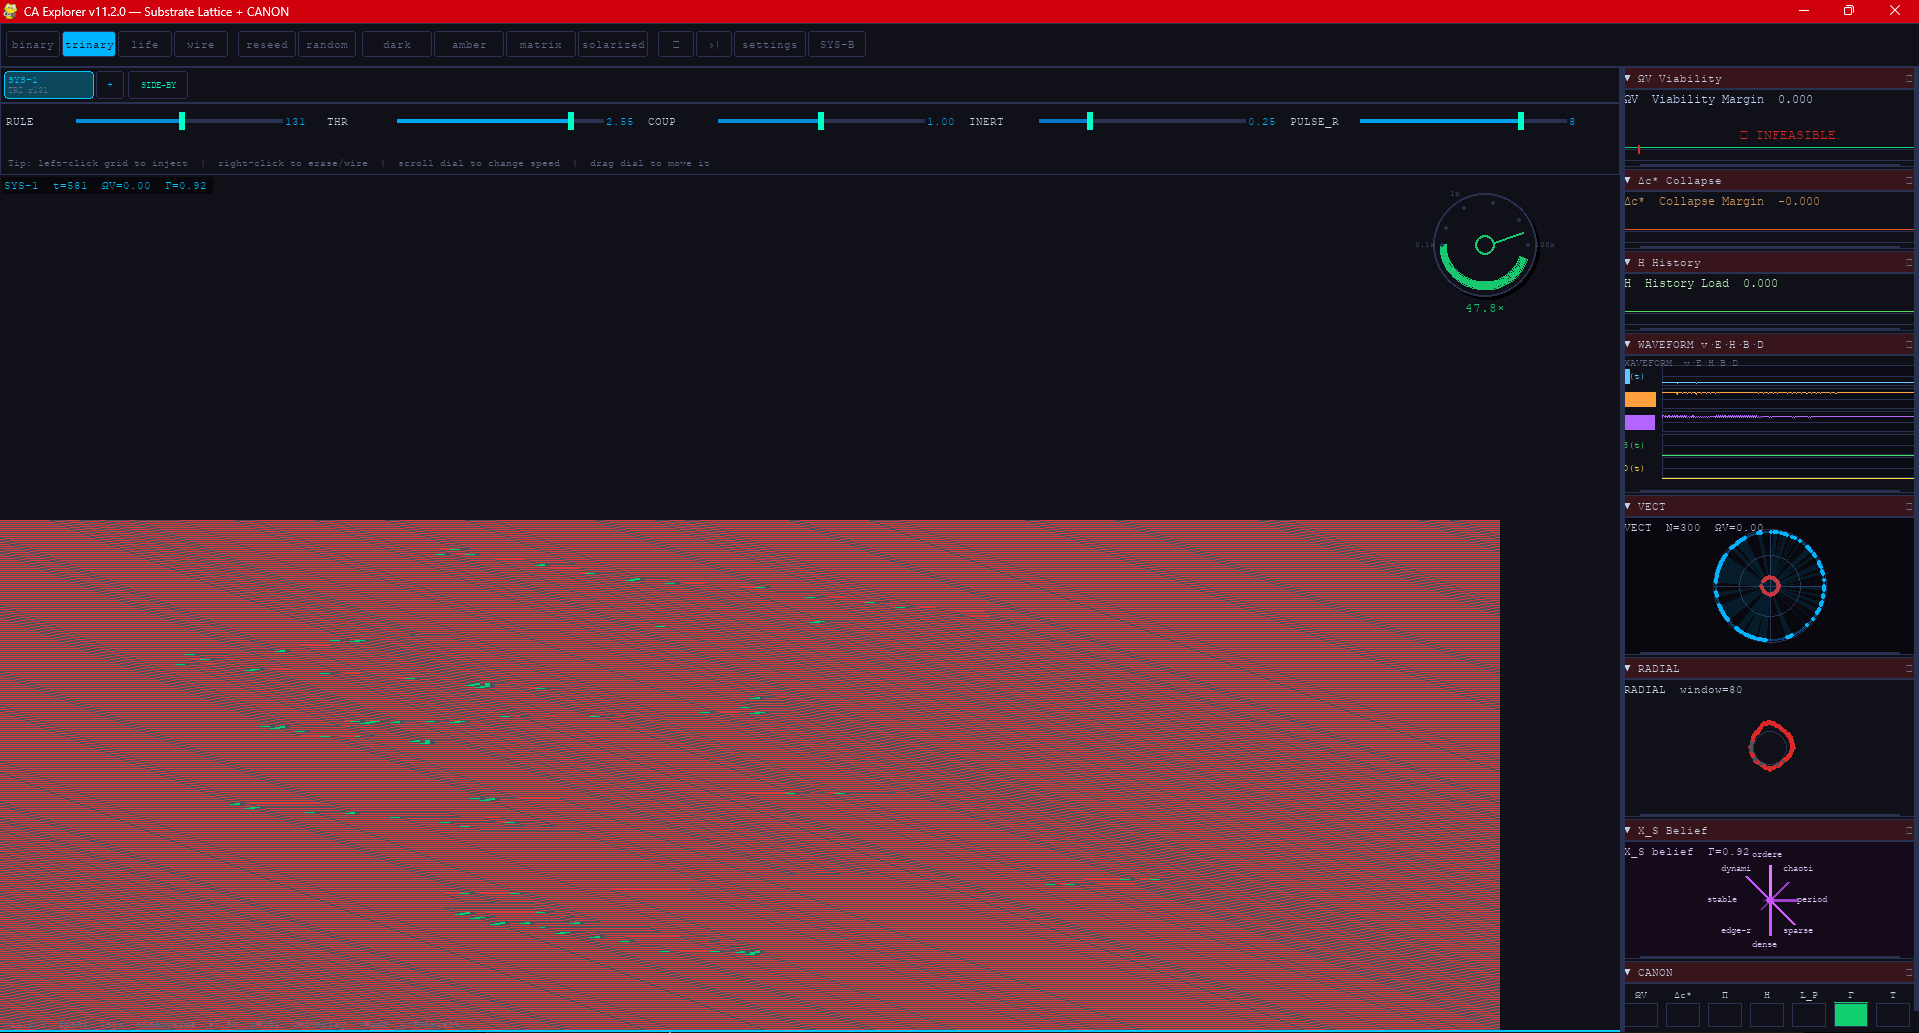Click the 'Collapse Margin -0.000' readout
The width and height of the screenshot is (1919, 1033).
(1739, 201)
